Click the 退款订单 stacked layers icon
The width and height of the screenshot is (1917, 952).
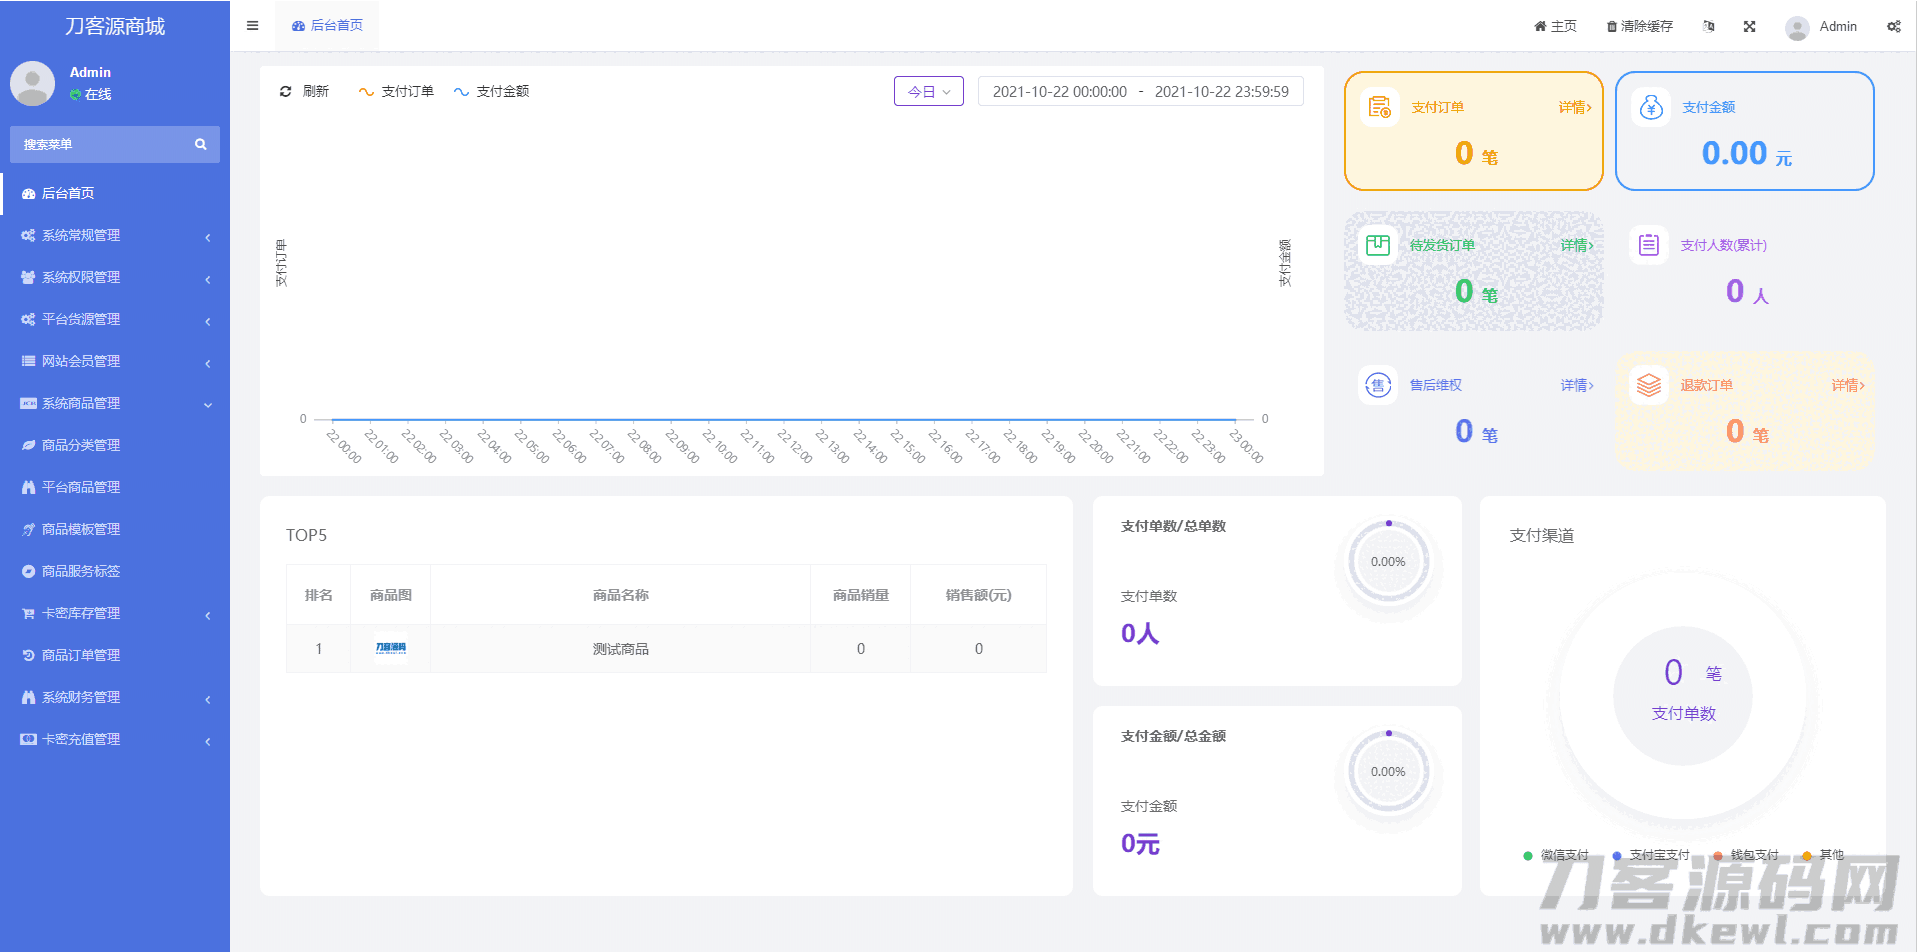[1649, 385]
